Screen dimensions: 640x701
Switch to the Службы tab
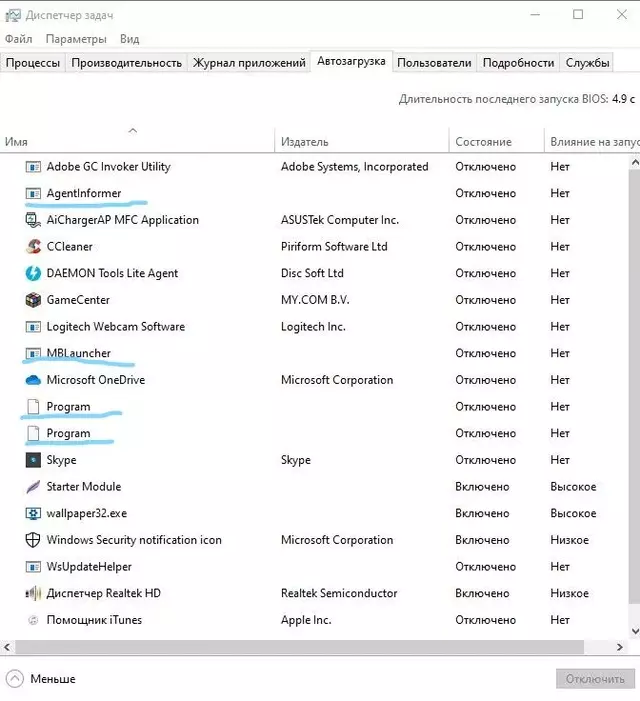pyautogui.click(x=587, y=63)
